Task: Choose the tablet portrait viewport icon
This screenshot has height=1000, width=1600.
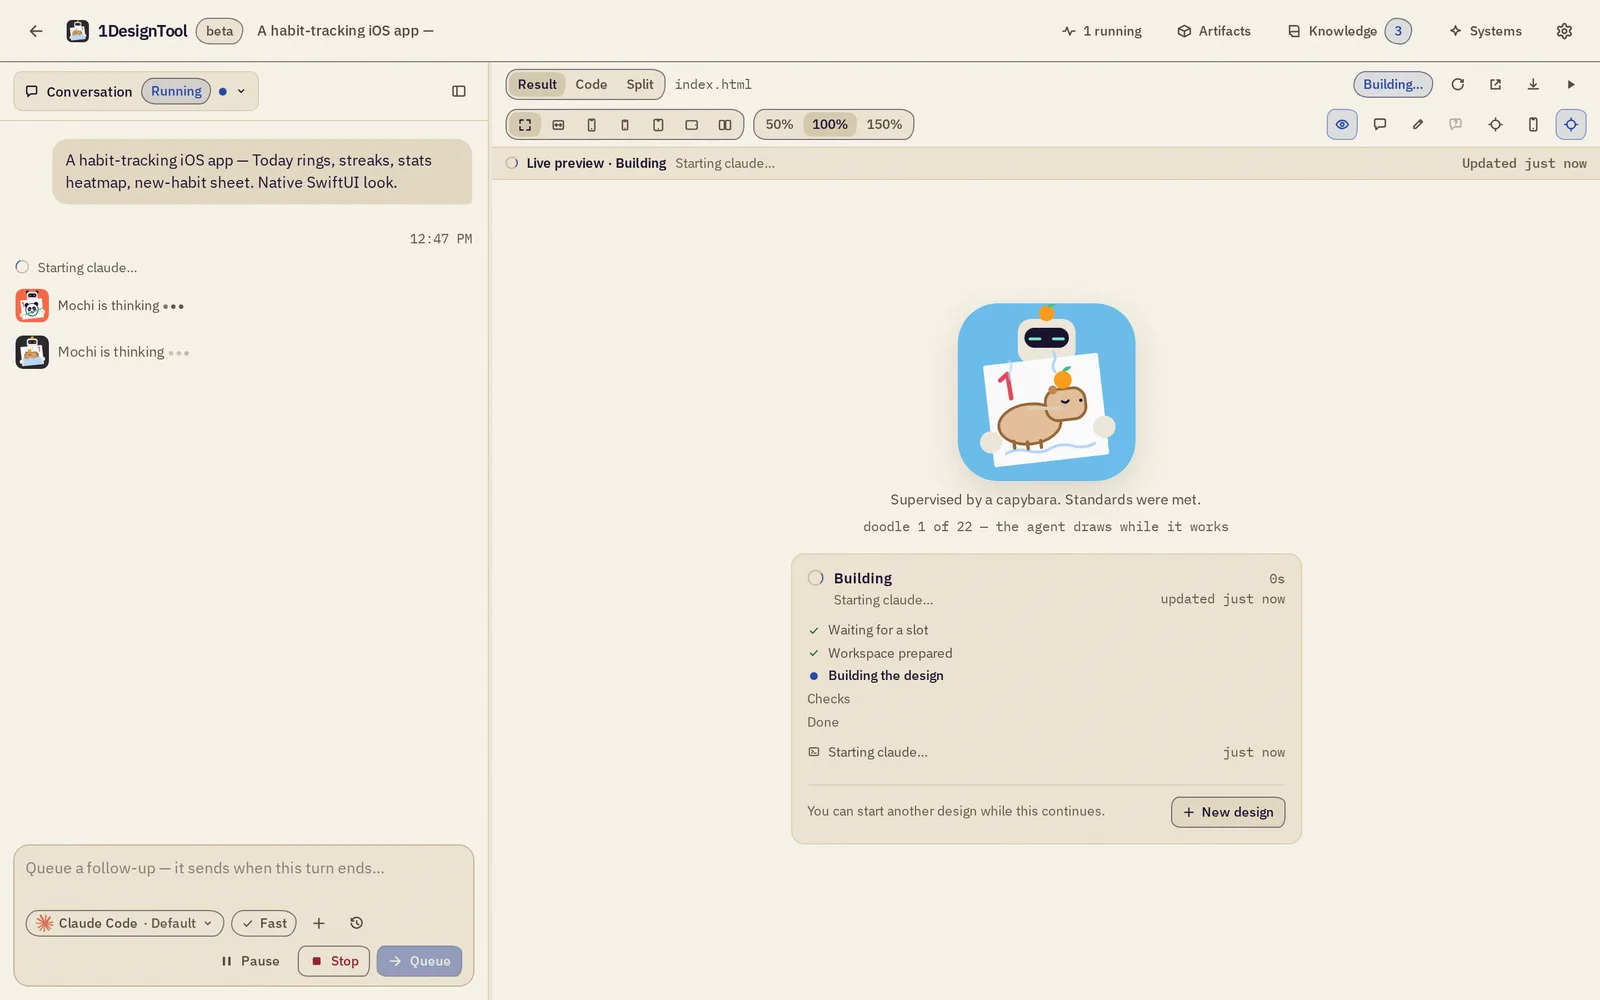Action: (x=658, y=125)
